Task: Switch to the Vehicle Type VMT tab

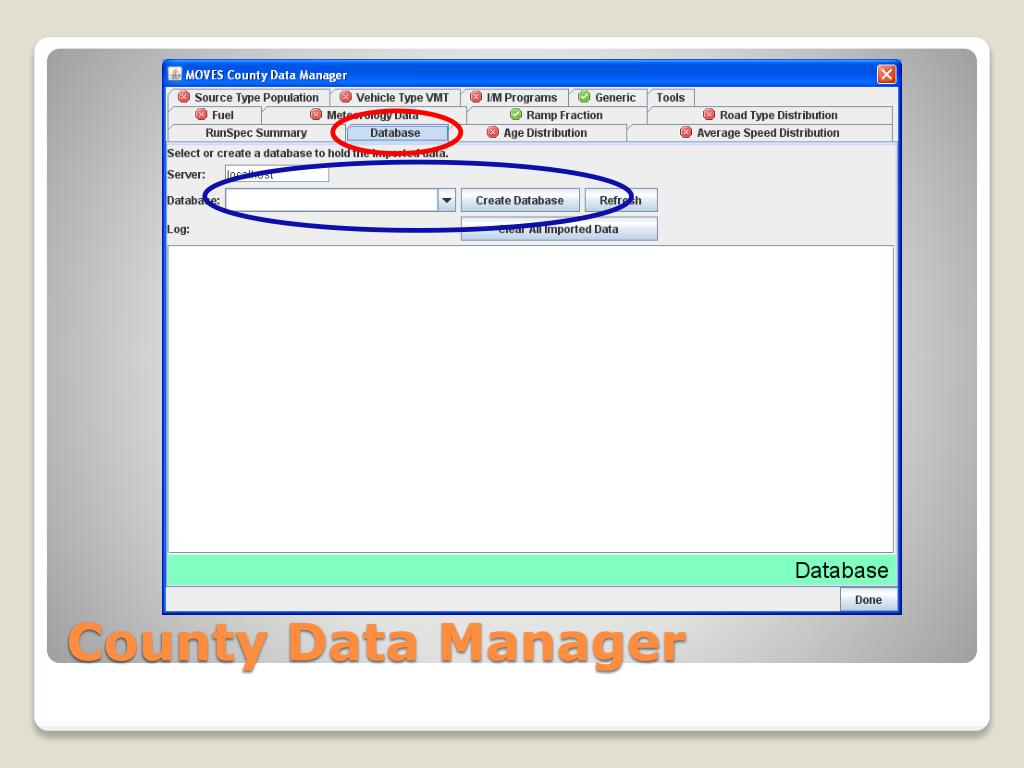Action: click(395, 97)
